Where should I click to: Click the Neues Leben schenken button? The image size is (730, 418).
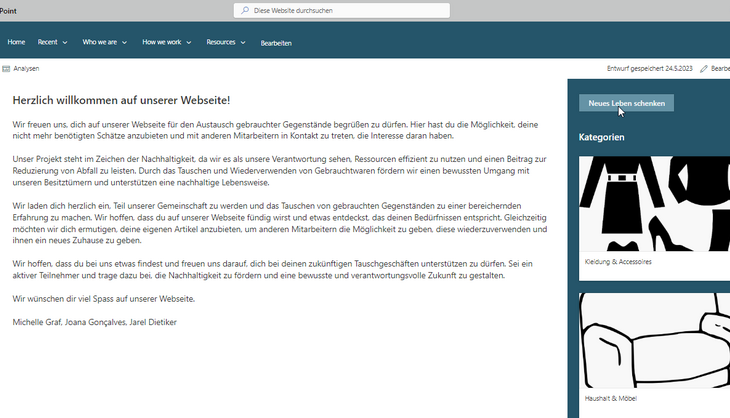tap(626, 103)
